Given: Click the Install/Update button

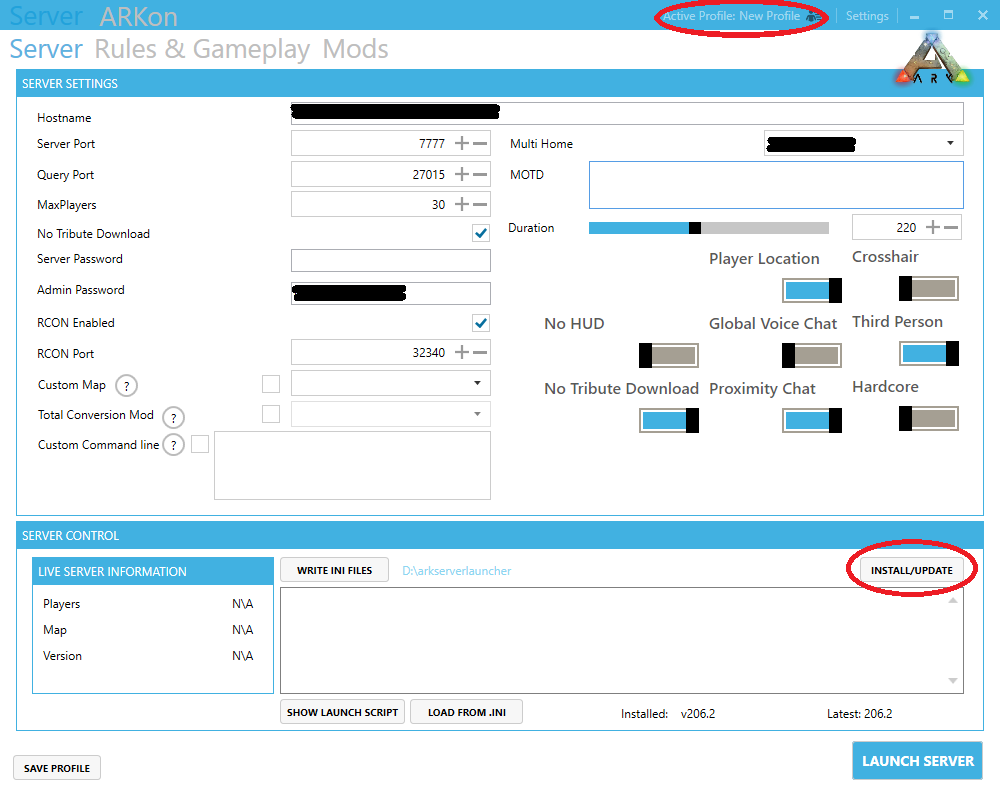Looking at the screenshot, I should [x=911, y=570].
